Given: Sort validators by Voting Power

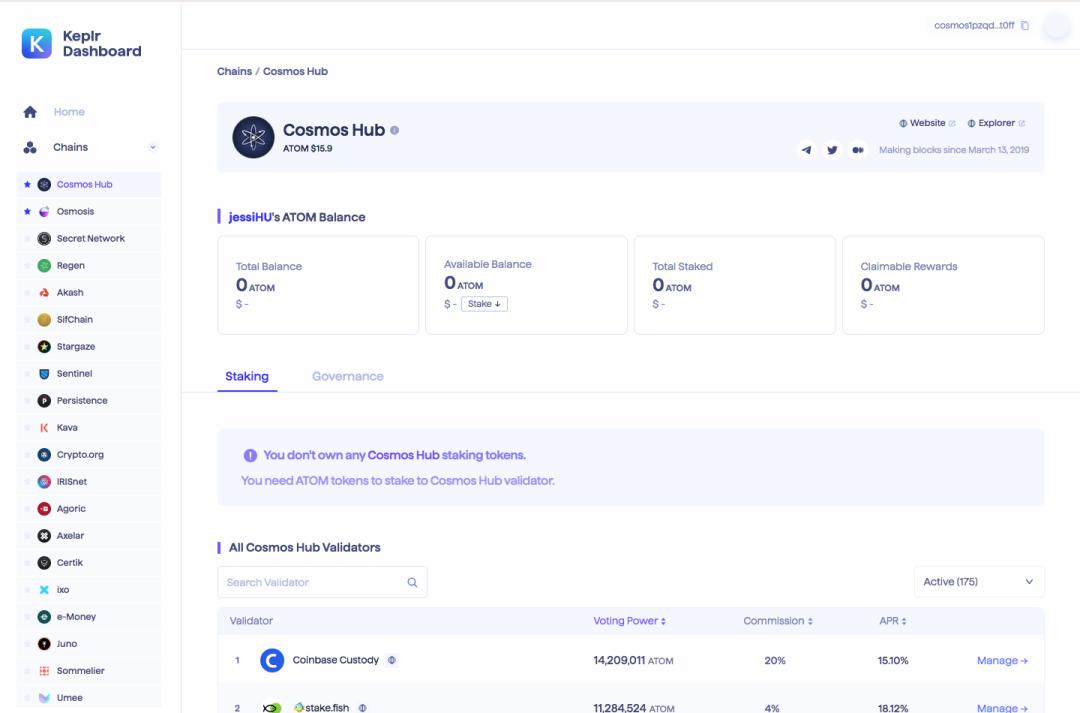Looking at the screenshot, I should point(629,621).
